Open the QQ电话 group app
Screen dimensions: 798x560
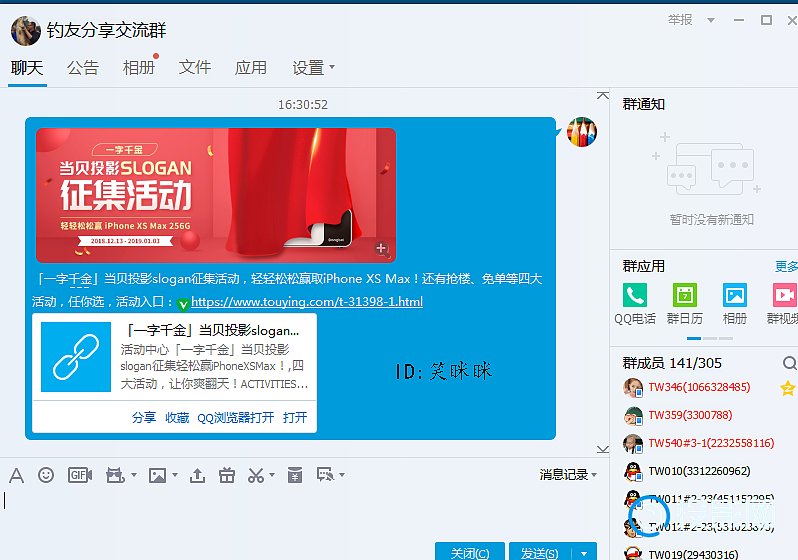coord(635,304)
